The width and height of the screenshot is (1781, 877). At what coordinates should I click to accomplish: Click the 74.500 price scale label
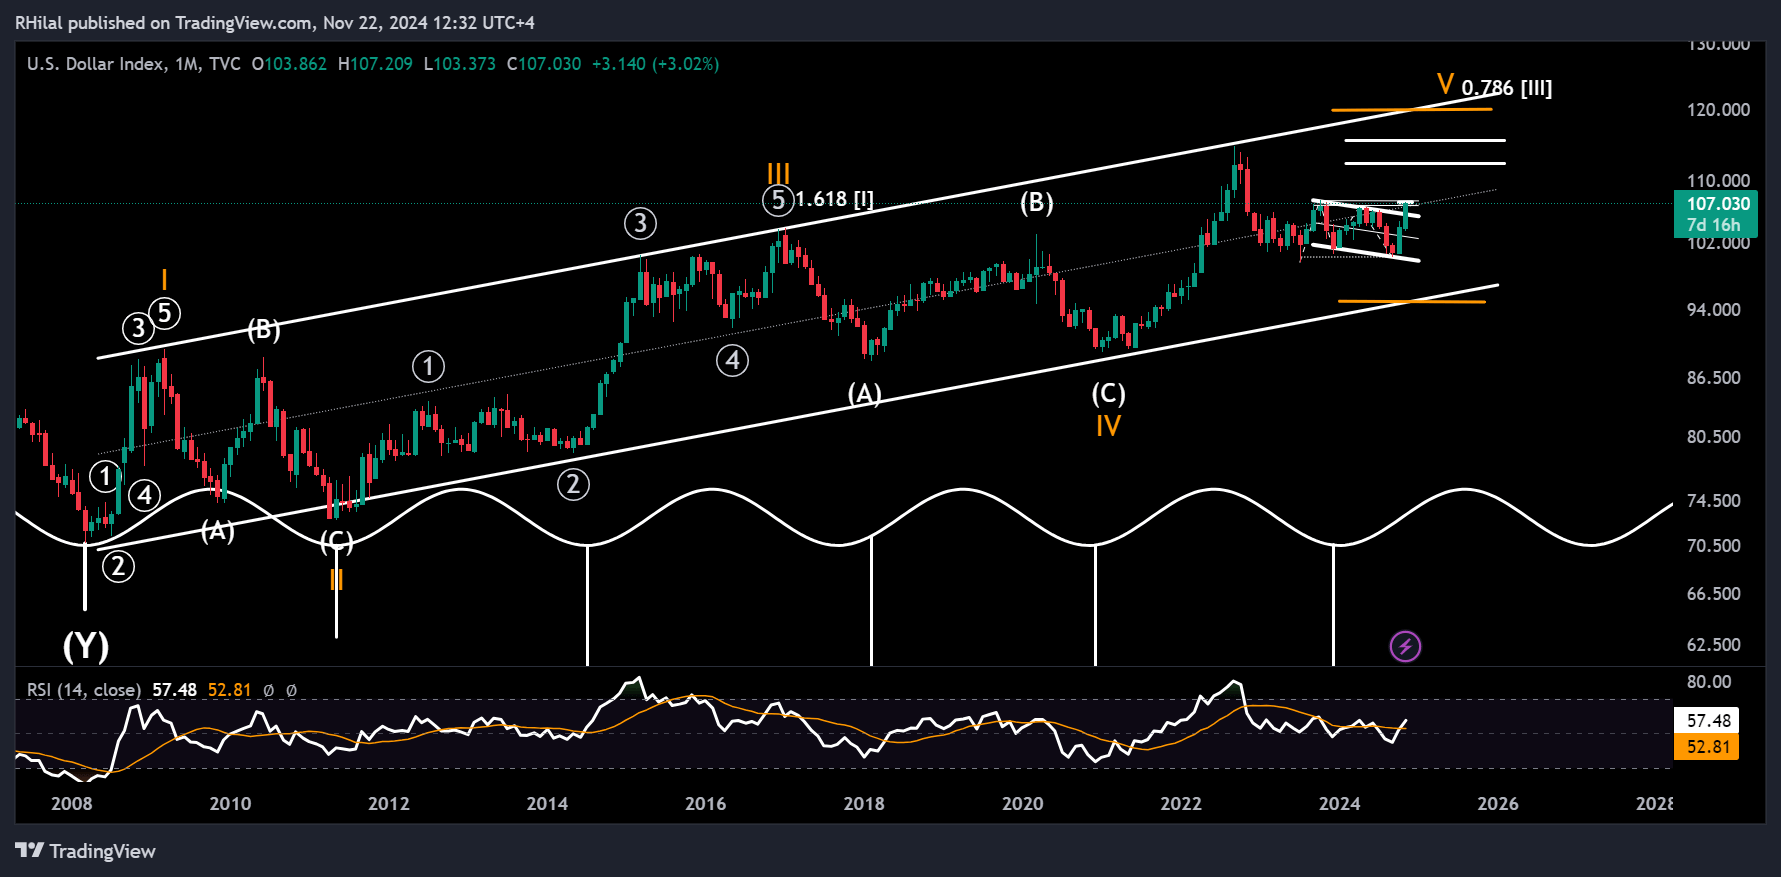1714,501
